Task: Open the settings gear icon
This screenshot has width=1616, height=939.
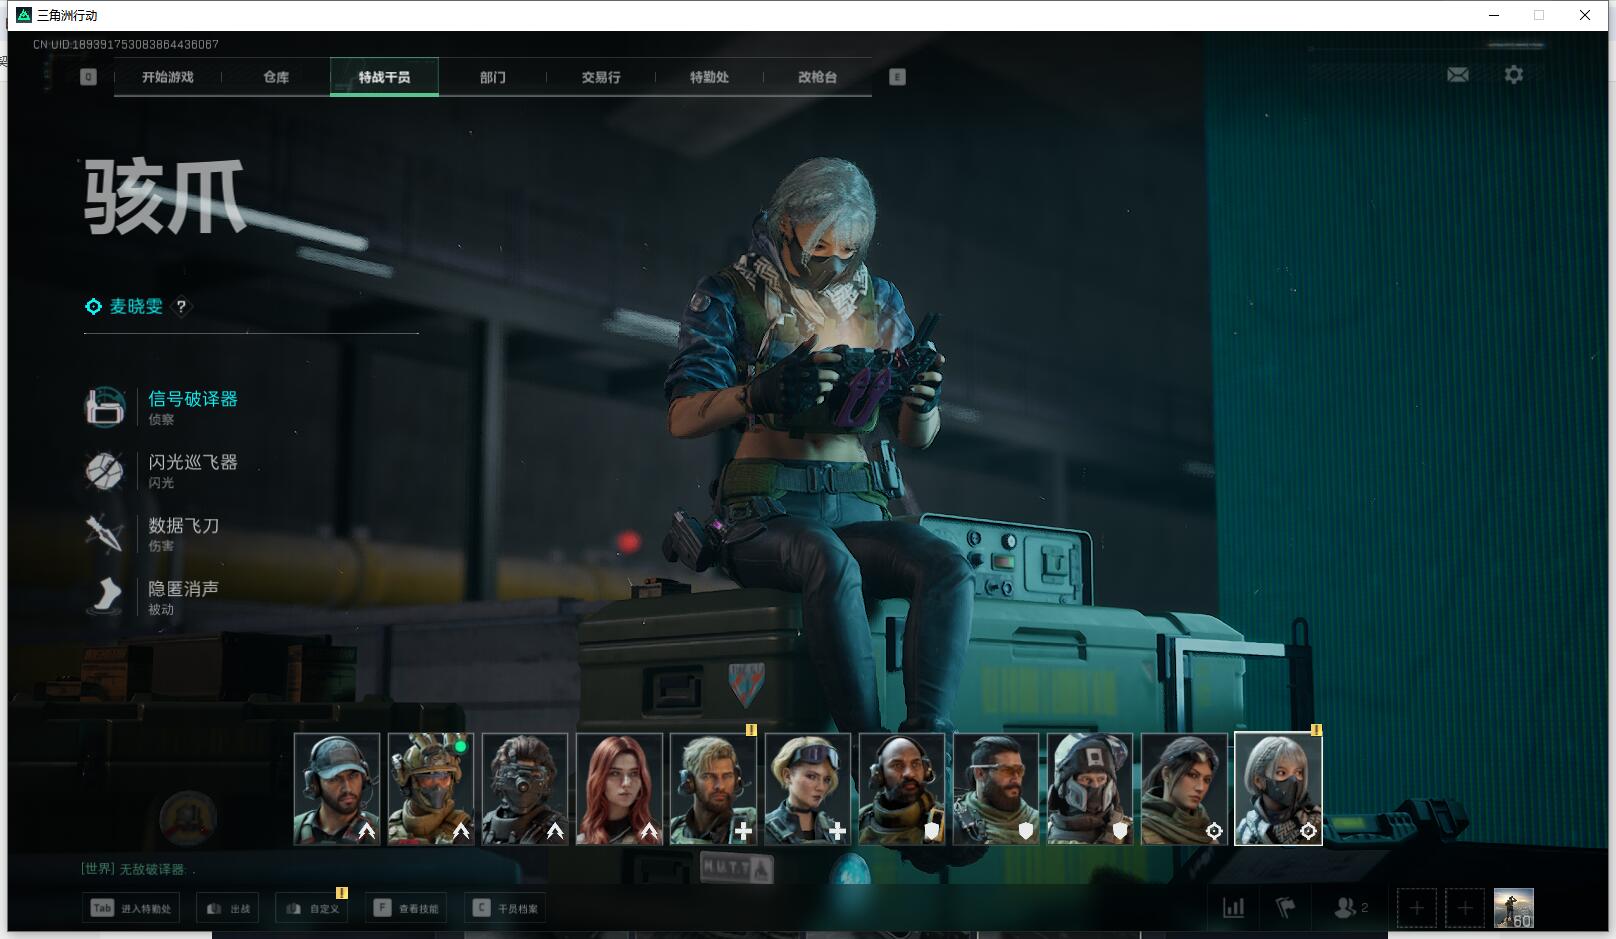Action: click(x=1514, y=75)
